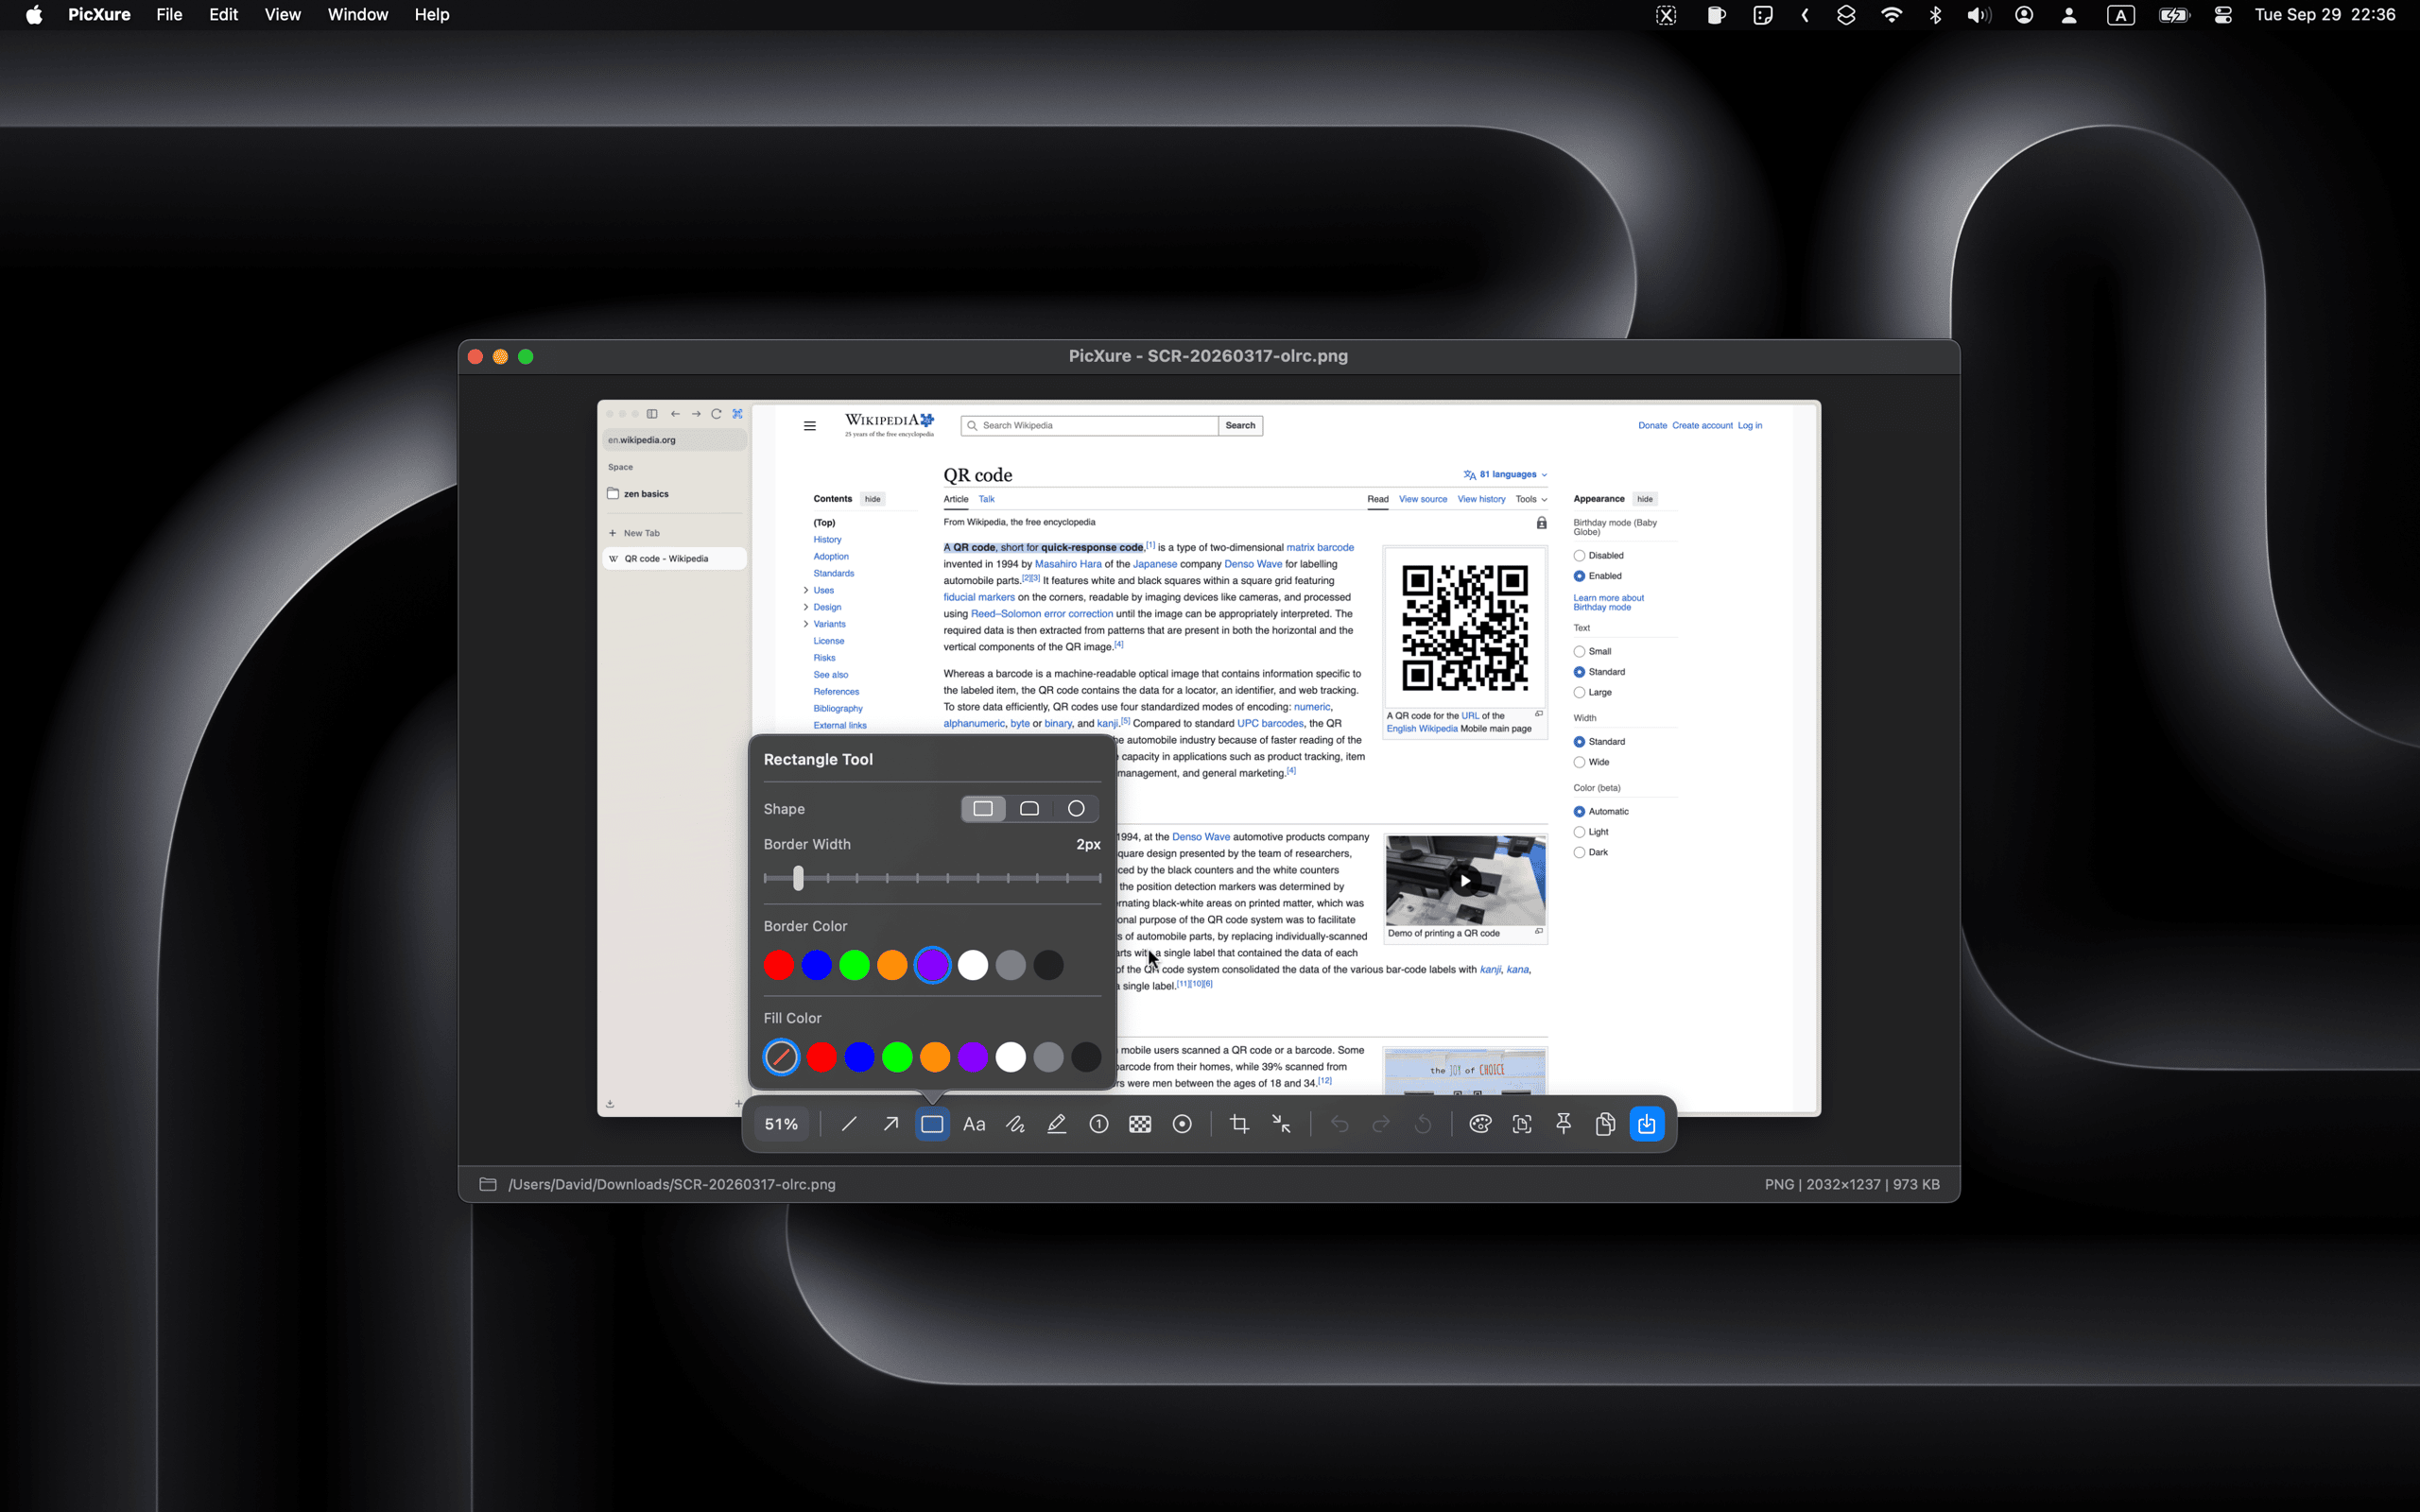Image resolution: width=2420 pixels, height=1512 pixels.
Task: Open Control Center in menu bar
Action: [x=2223, y=15]
